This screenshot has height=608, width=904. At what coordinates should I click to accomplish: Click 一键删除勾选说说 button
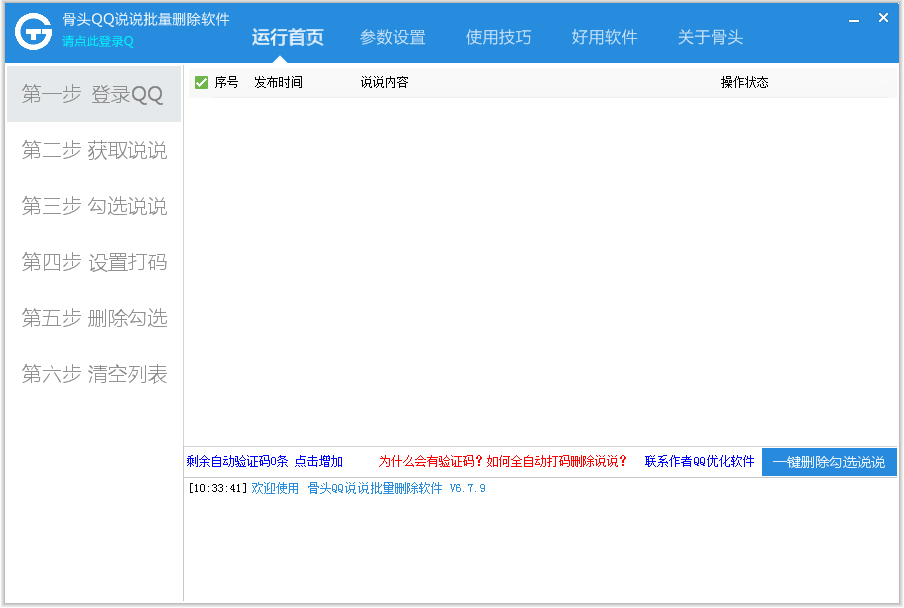tap(828, 462)
